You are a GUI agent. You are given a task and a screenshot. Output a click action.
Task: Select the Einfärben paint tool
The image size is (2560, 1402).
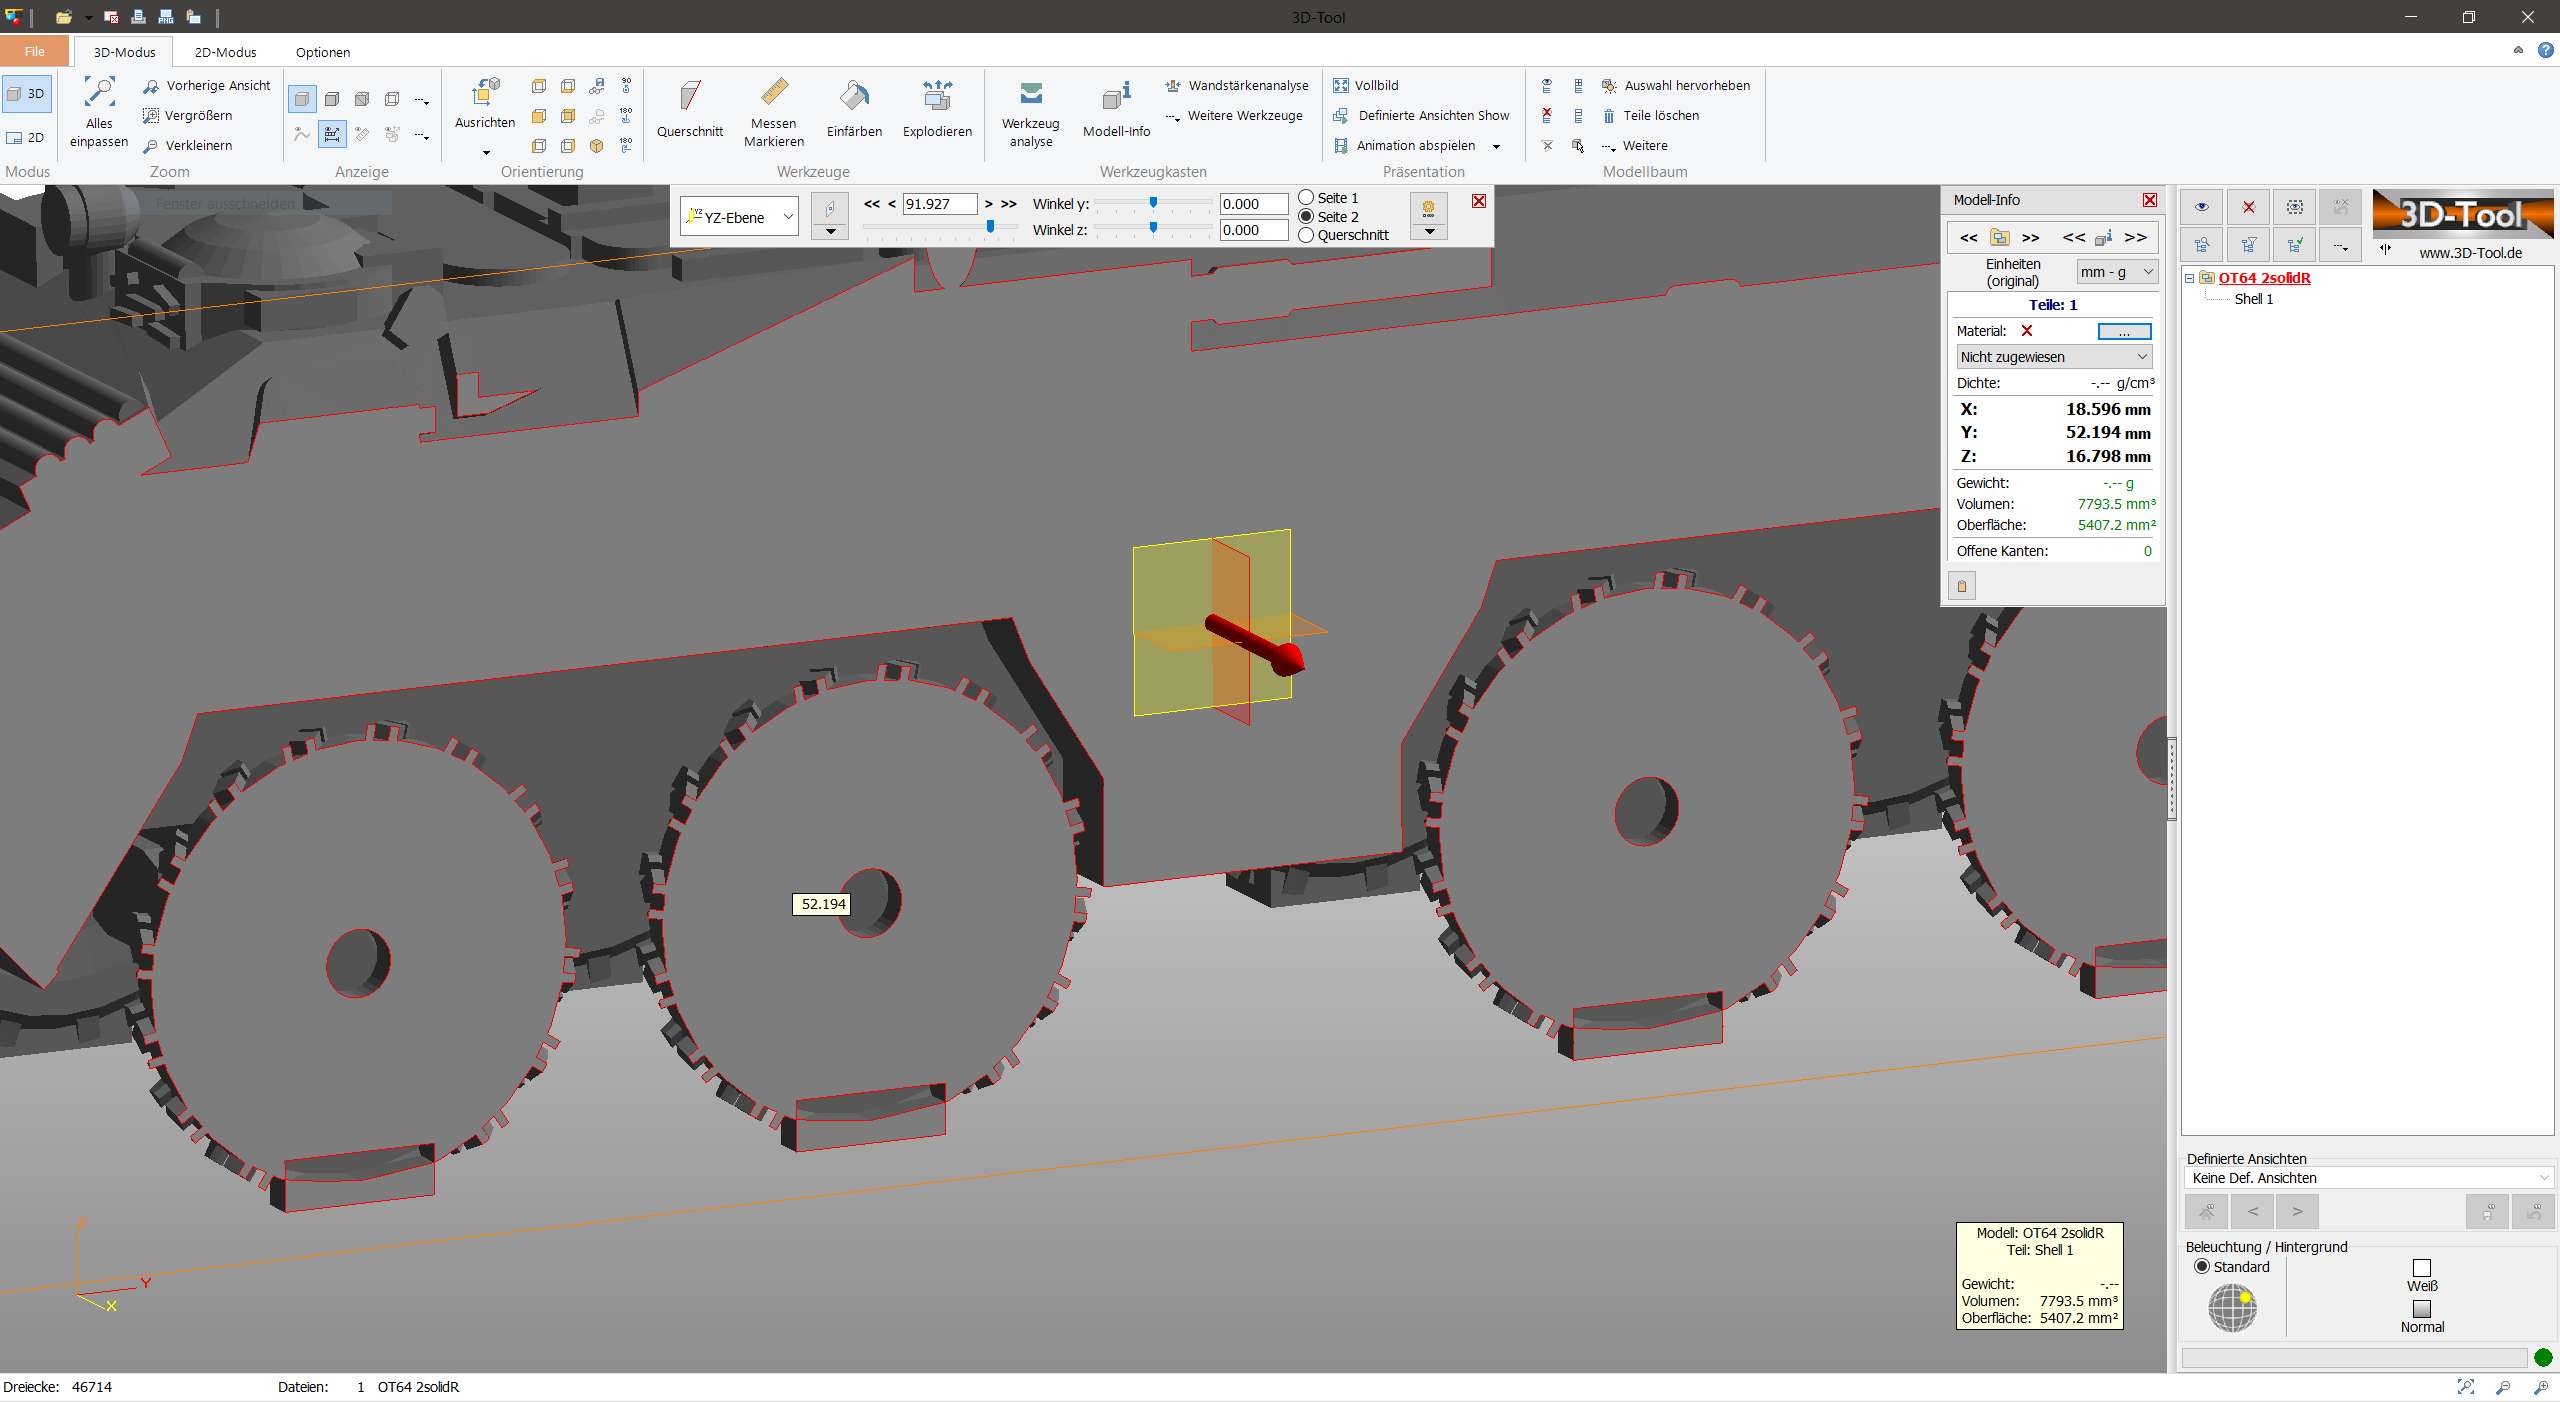pos(854,109)
